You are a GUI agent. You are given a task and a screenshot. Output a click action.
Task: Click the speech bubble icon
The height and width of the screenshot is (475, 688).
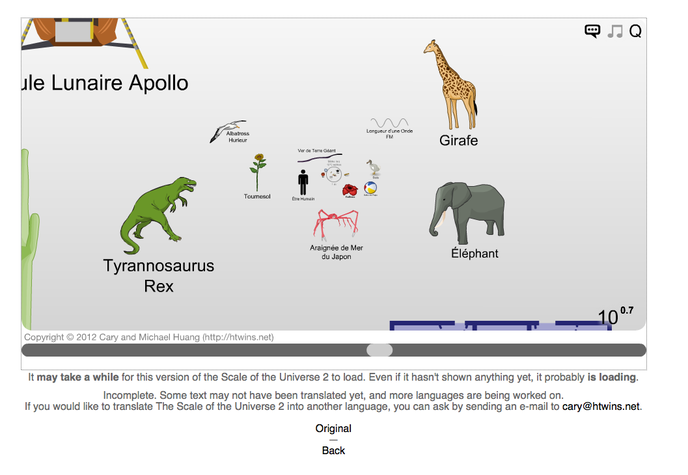tap(592, 31)
